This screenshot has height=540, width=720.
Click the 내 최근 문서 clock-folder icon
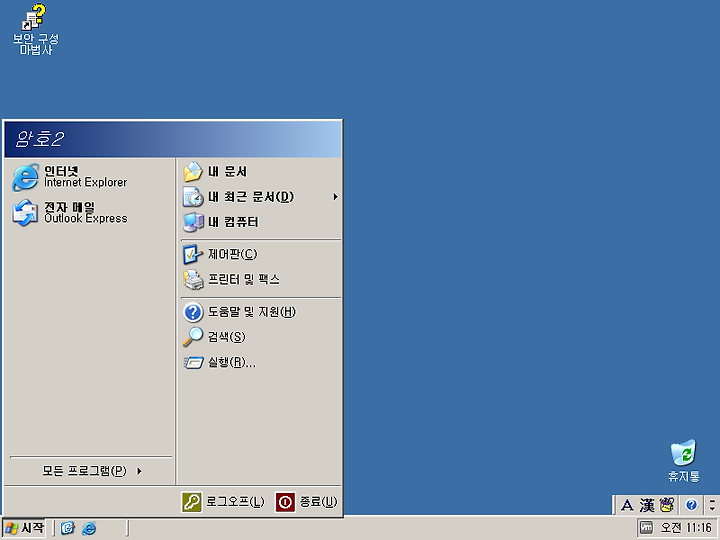[x=193, y=197]
